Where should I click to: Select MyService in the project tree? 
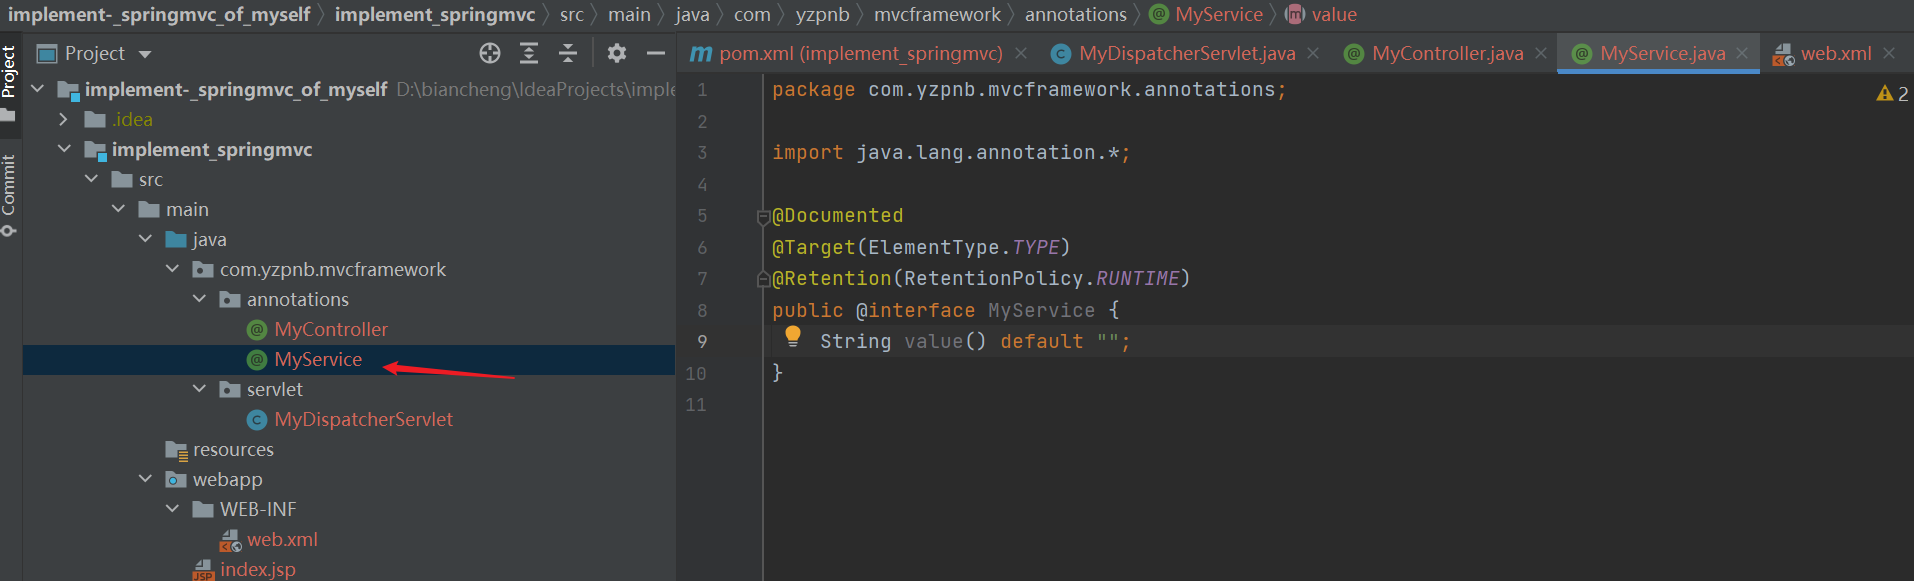(x=318, y=359)
